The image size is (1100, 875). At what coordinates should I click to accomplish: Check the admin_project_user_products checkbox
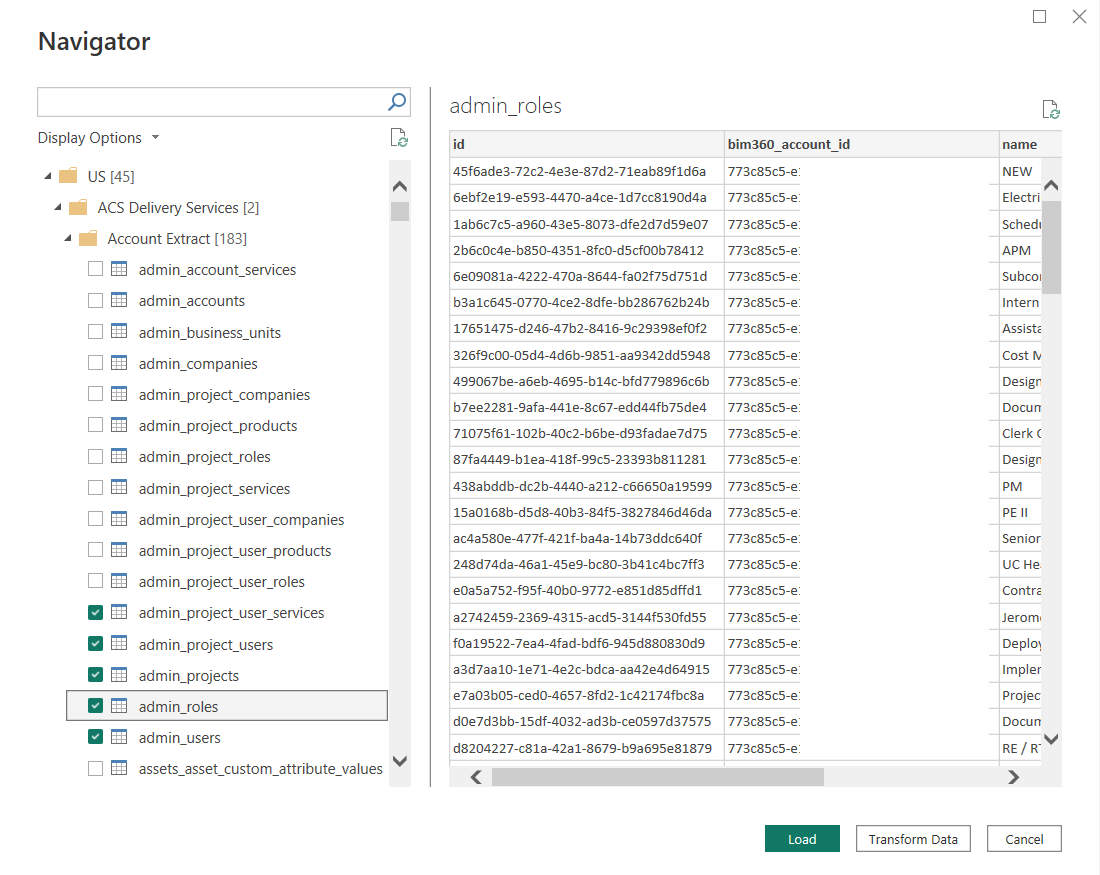point(95,550)
